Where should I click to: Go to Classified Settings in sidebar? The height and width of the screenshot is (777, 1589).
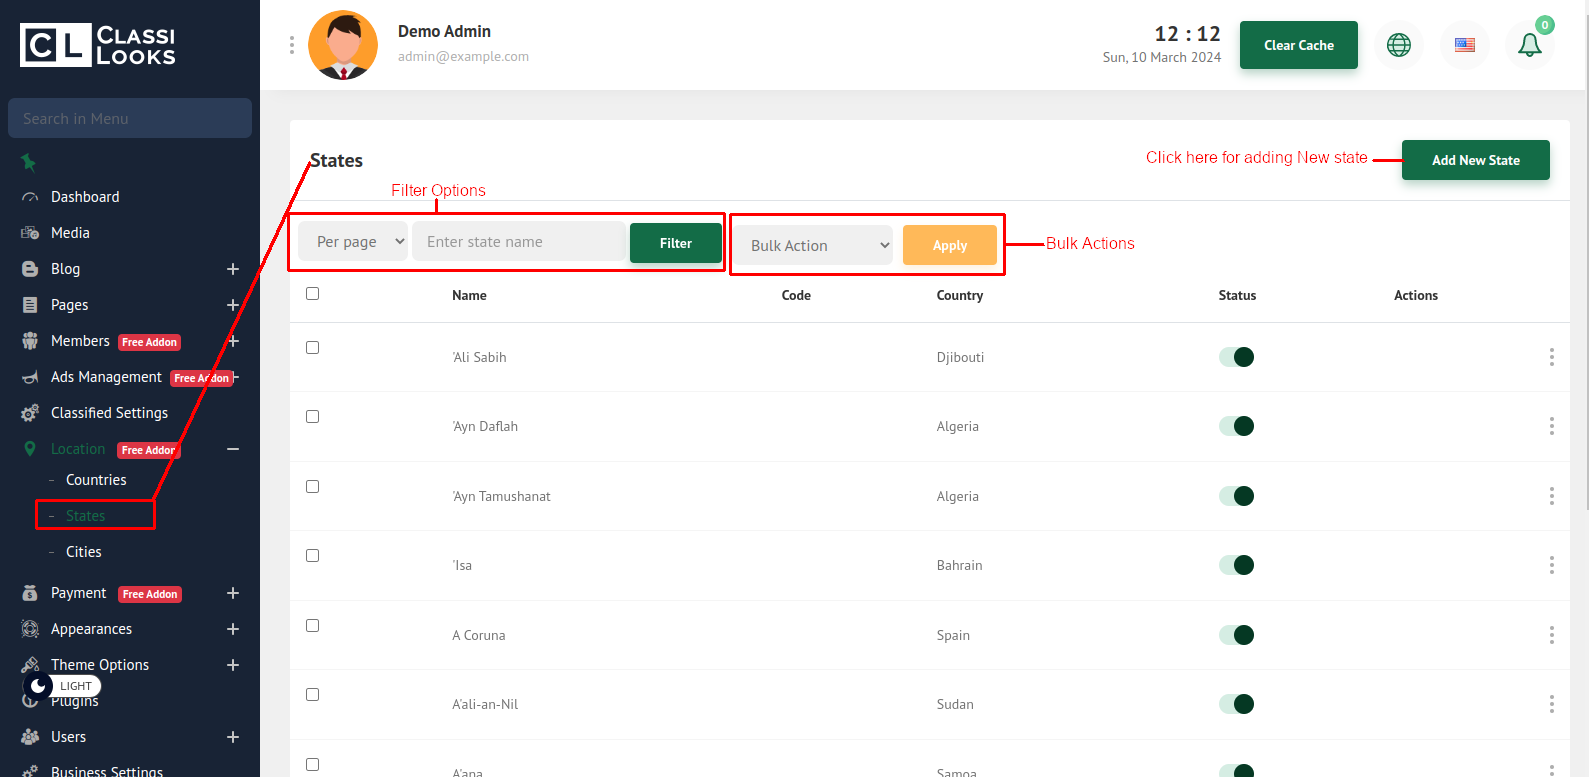pos(109,413)
